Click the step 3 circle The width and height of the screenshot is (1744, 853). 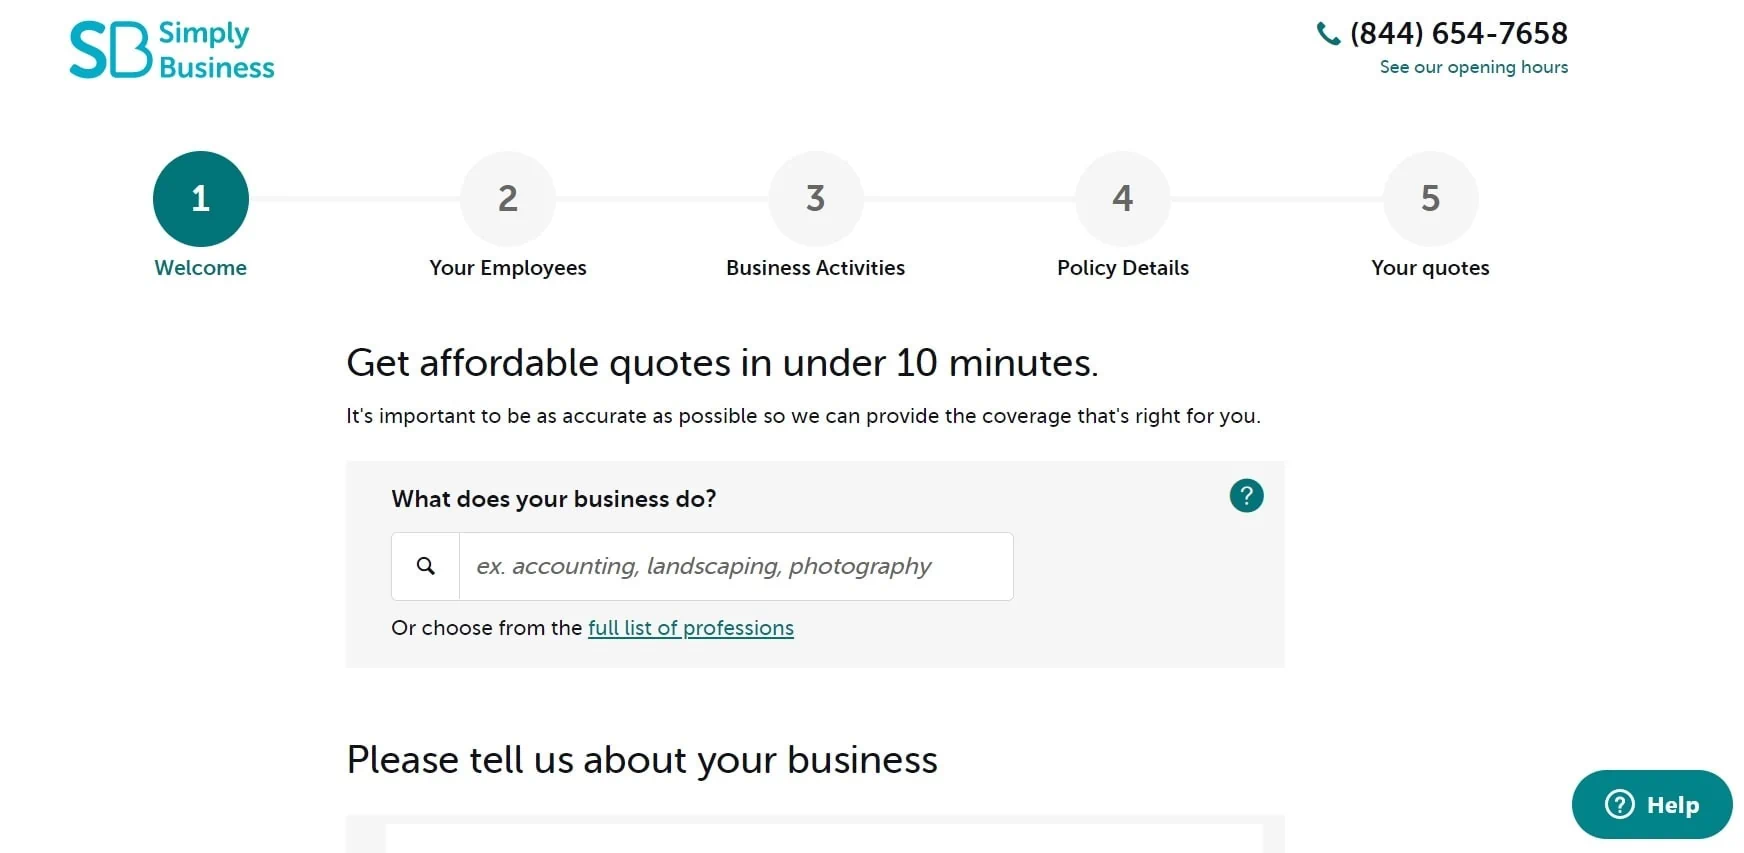816,199
